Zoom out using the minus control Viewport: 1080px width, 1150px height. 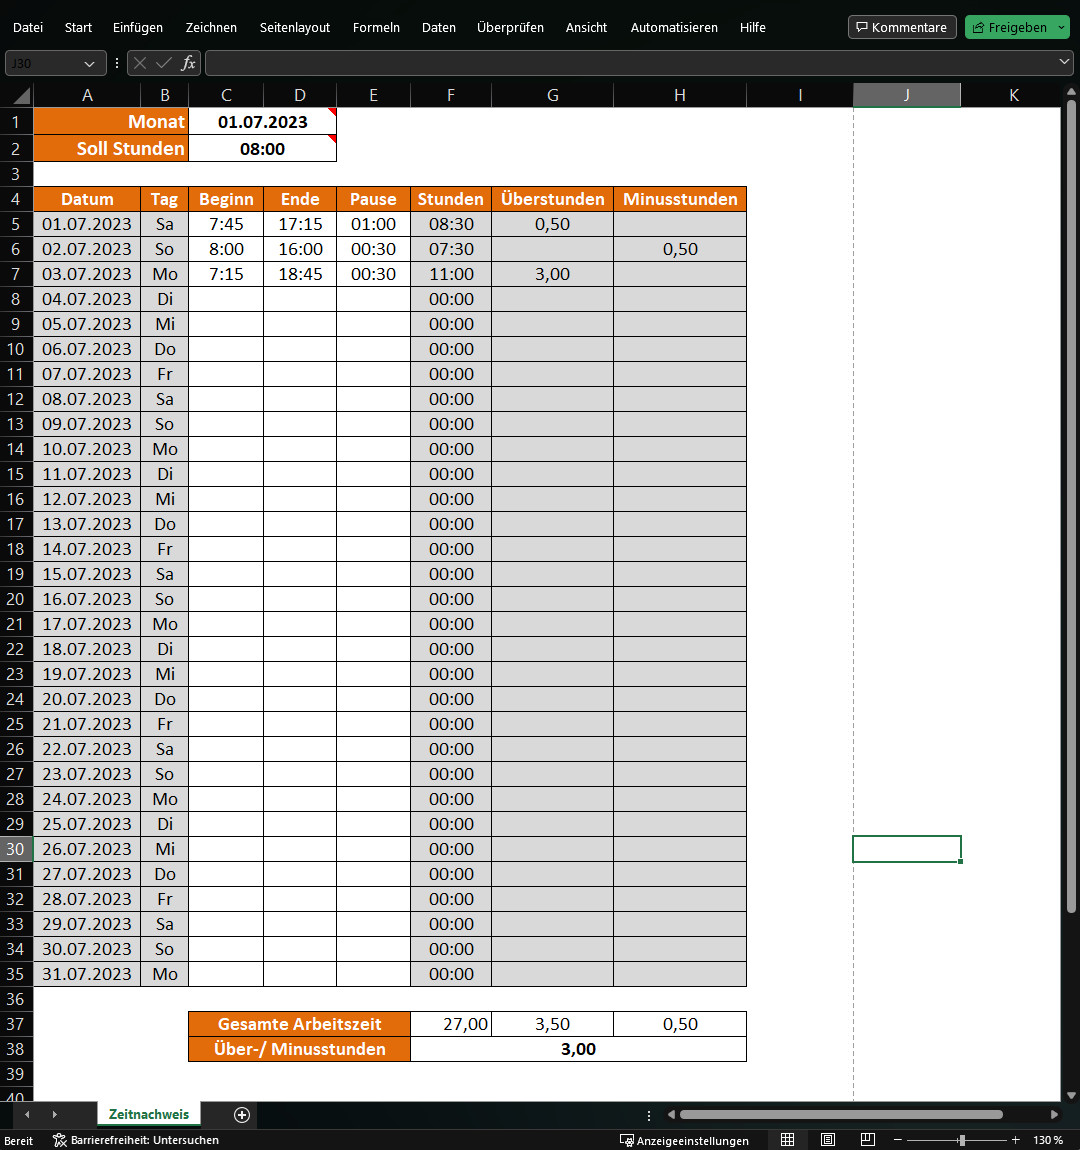tap(897, 1139)
